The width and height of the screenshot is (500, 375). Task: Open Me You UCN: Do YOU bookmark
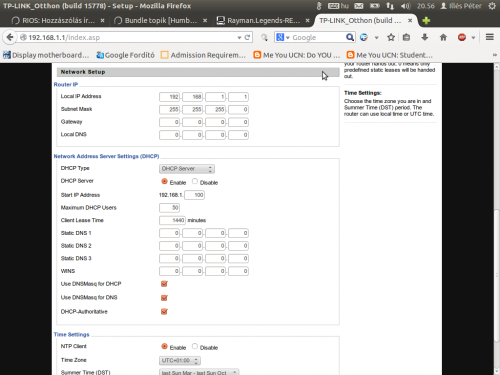297,55
